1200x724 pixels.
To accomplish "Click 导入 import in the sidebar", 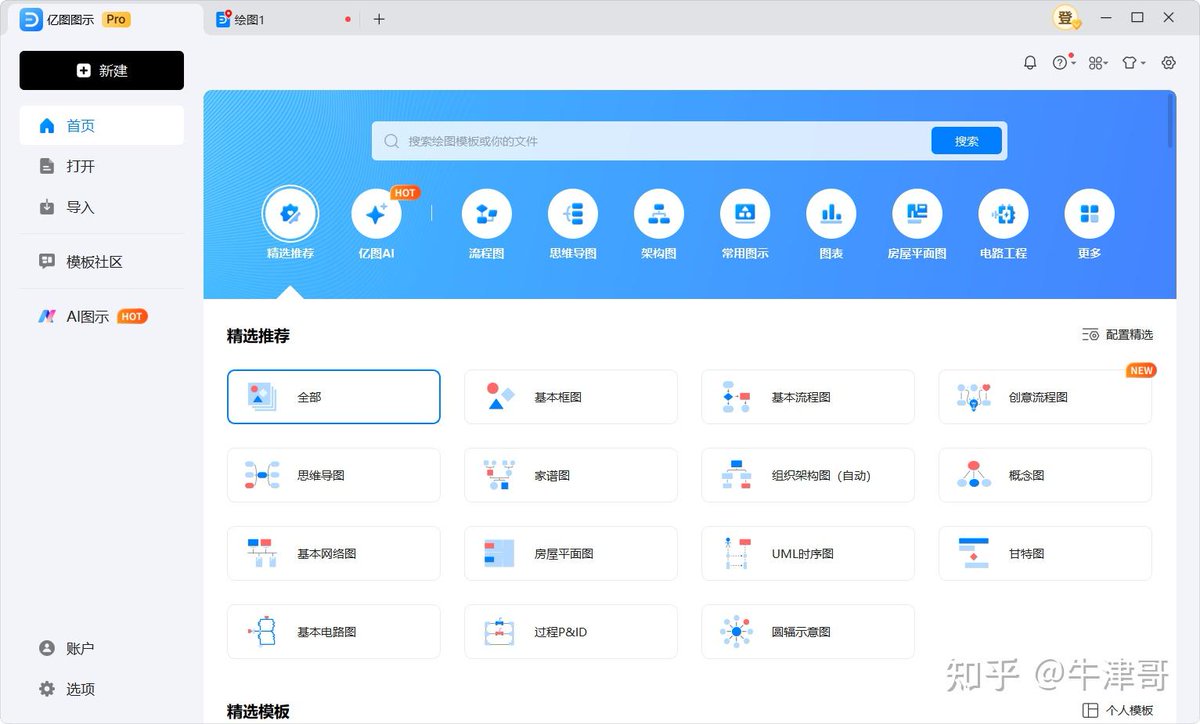I will (102, 208).
